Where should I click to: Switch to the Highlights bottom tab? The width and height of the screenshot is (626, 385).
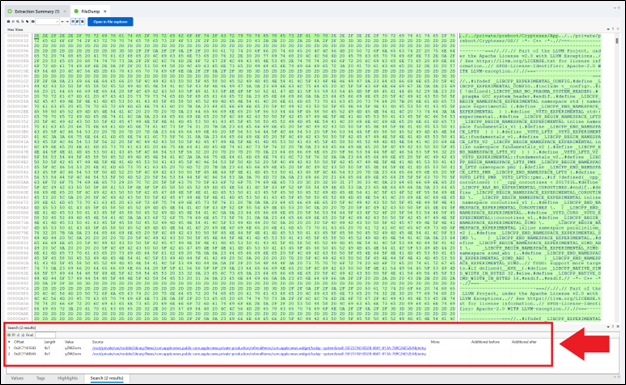tap(67, 378)
